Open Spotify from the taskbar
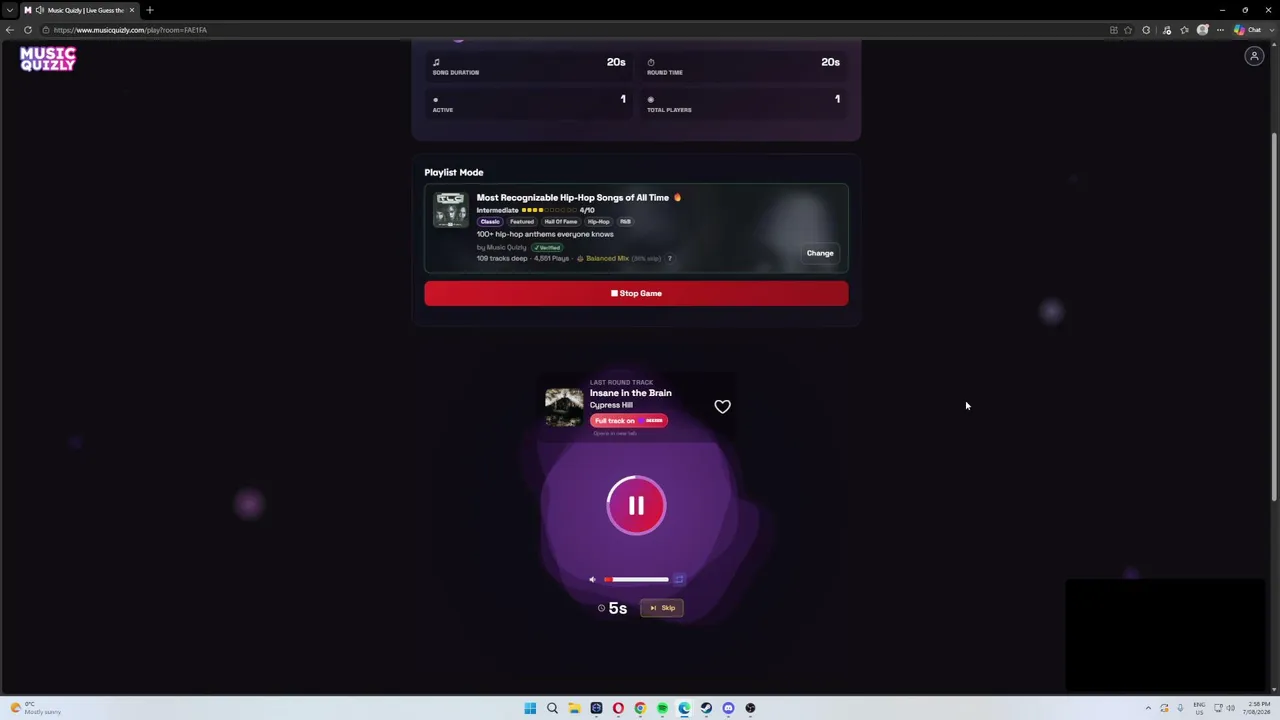Screen dimensions: 1280x720 tap(662, 708)
